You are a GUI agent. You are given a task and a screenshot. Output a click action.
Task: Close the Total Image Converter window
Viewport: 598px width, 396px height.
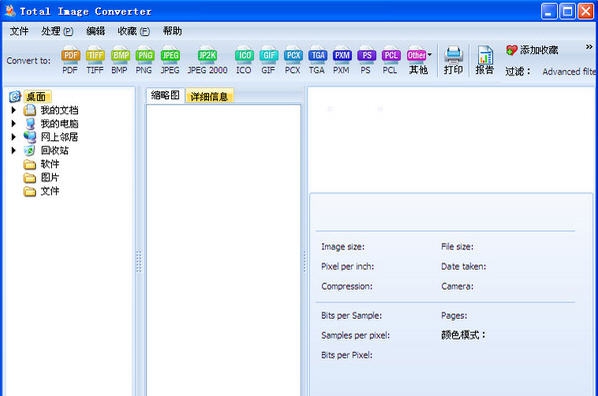(x=586, y=11)
